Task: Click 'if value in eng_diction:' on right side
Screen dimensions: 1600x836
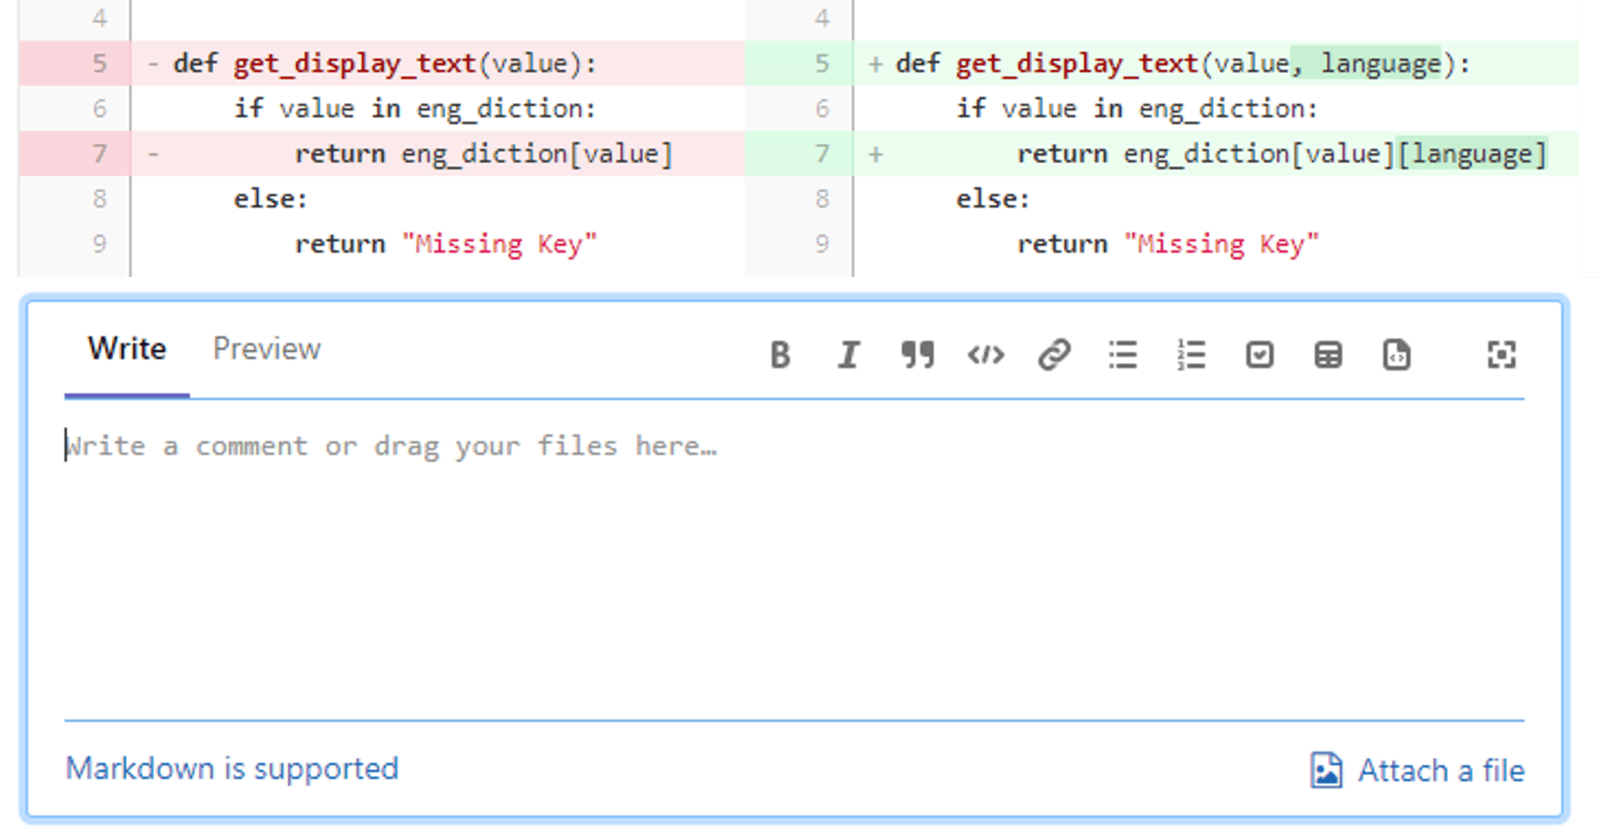Action: [x=1137, y=108]
